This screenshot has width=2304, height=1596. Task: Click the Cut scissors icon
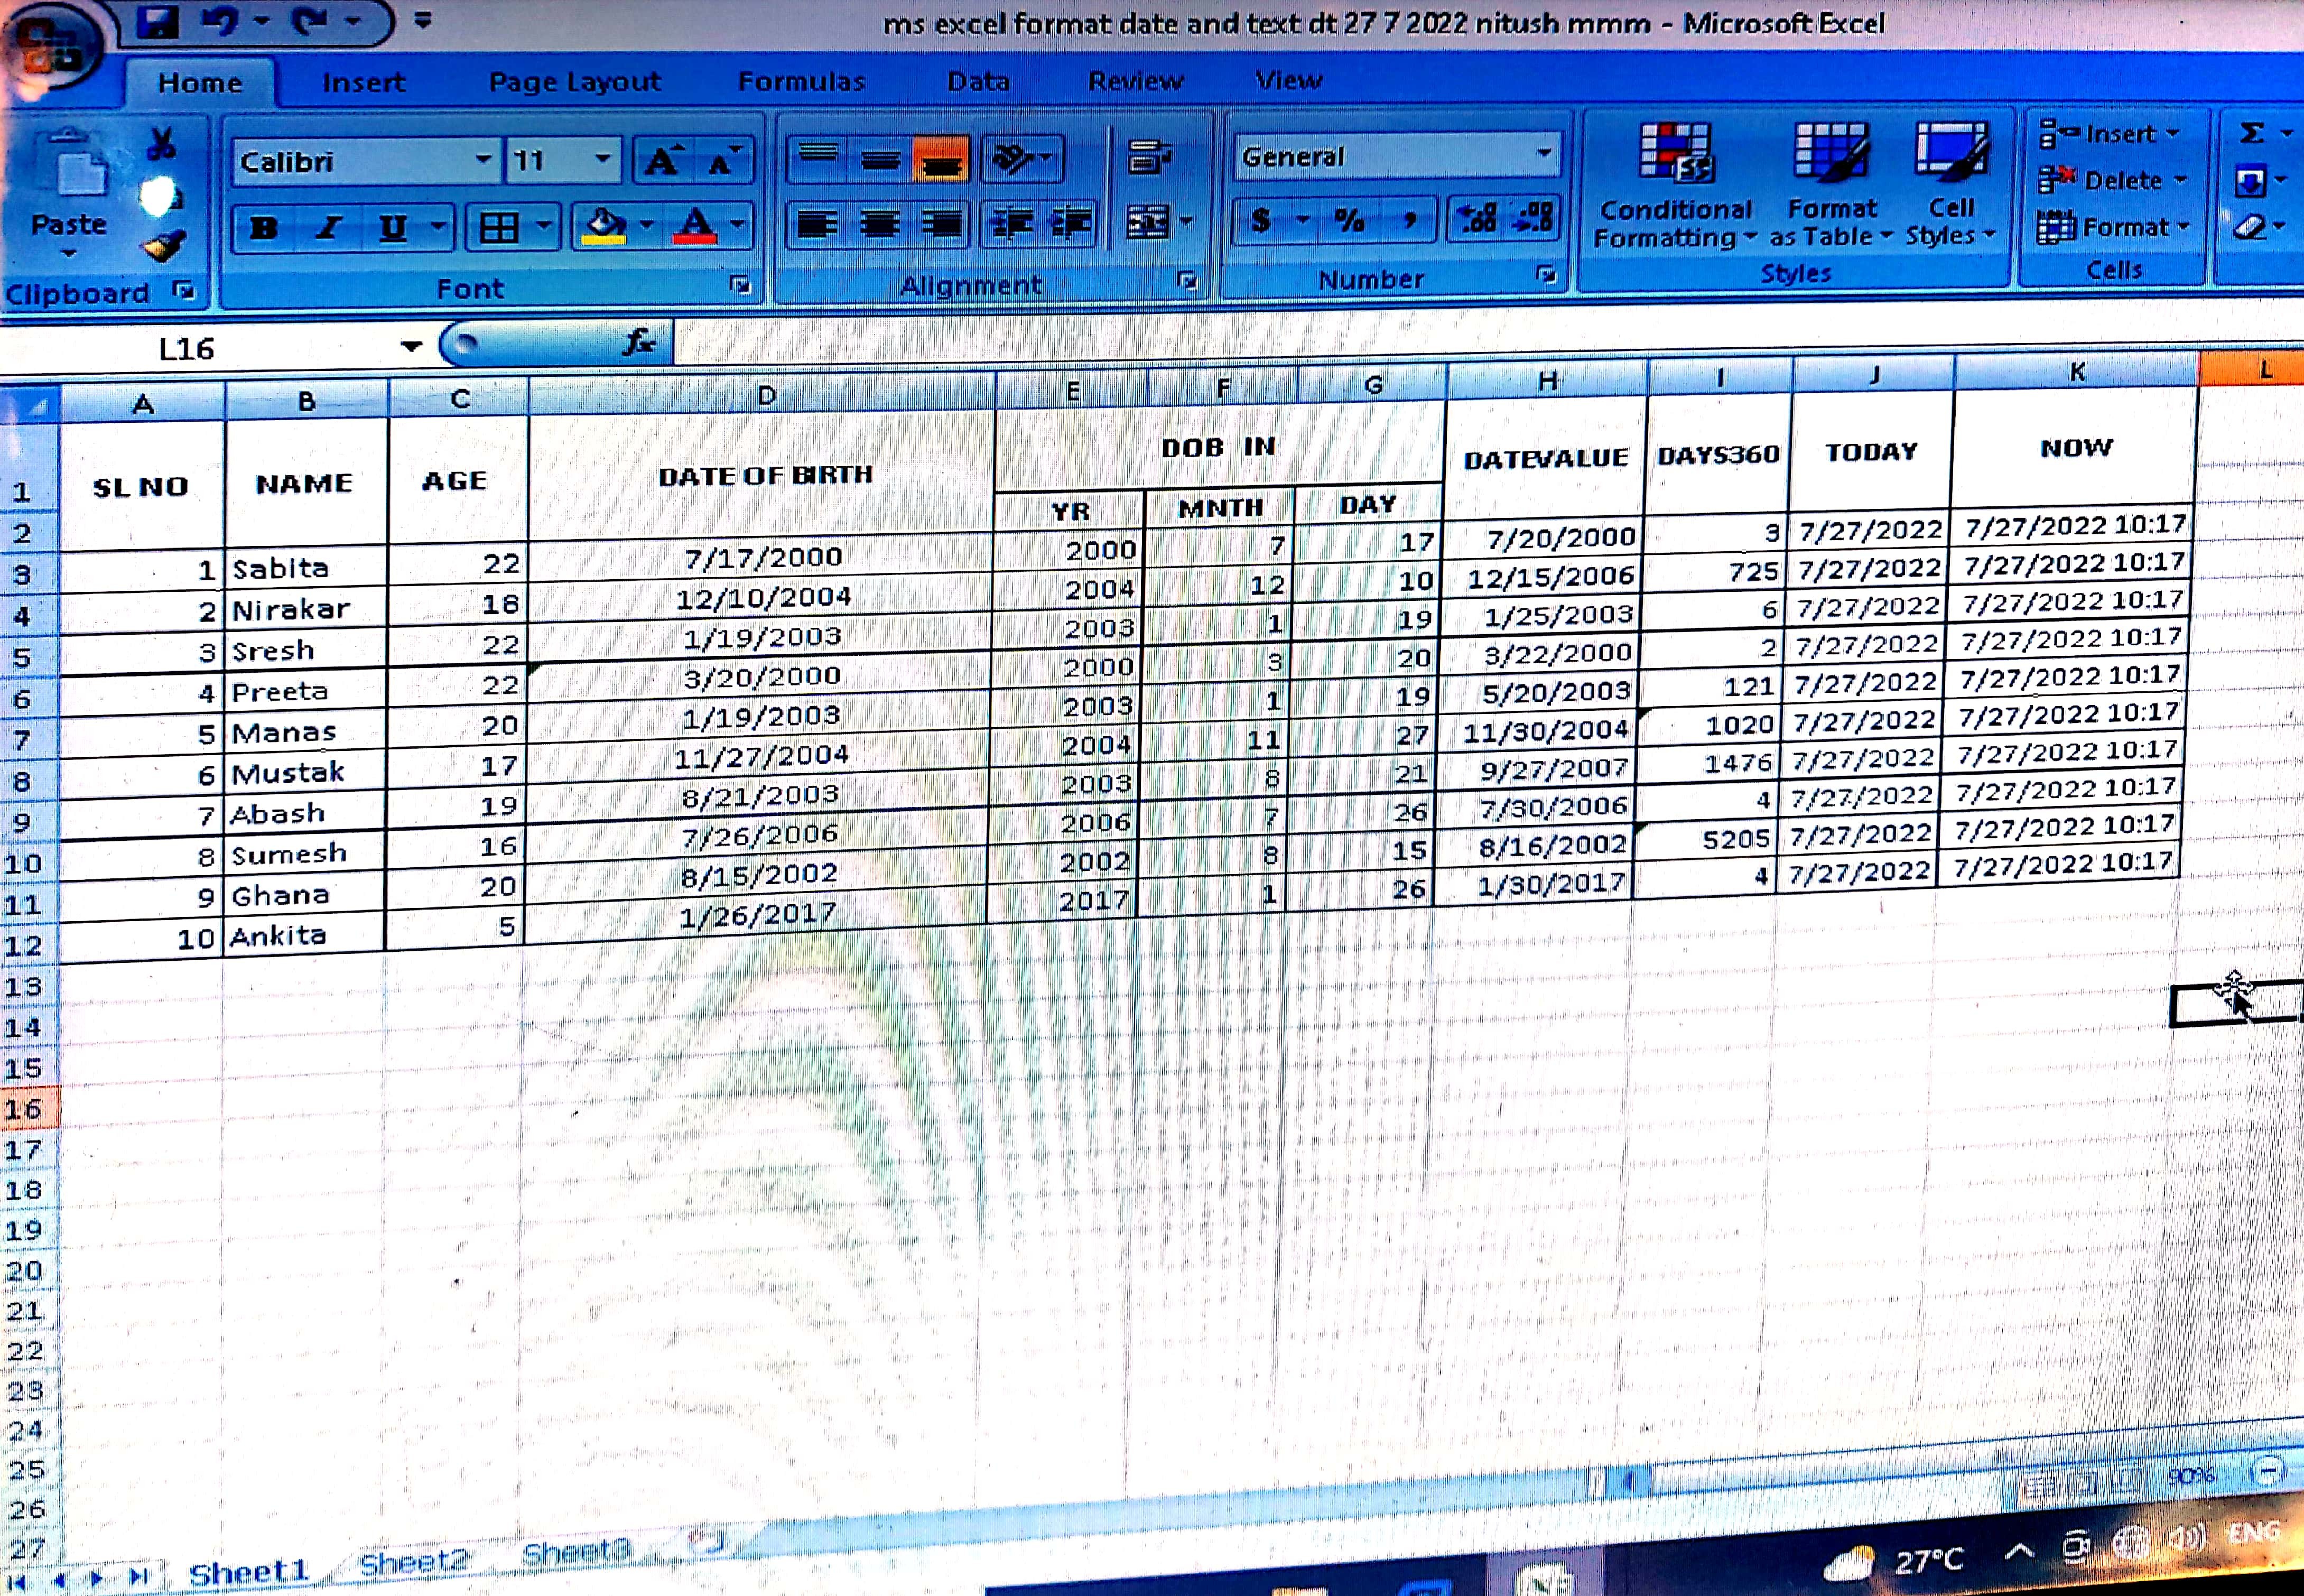(x=161, y=145)
